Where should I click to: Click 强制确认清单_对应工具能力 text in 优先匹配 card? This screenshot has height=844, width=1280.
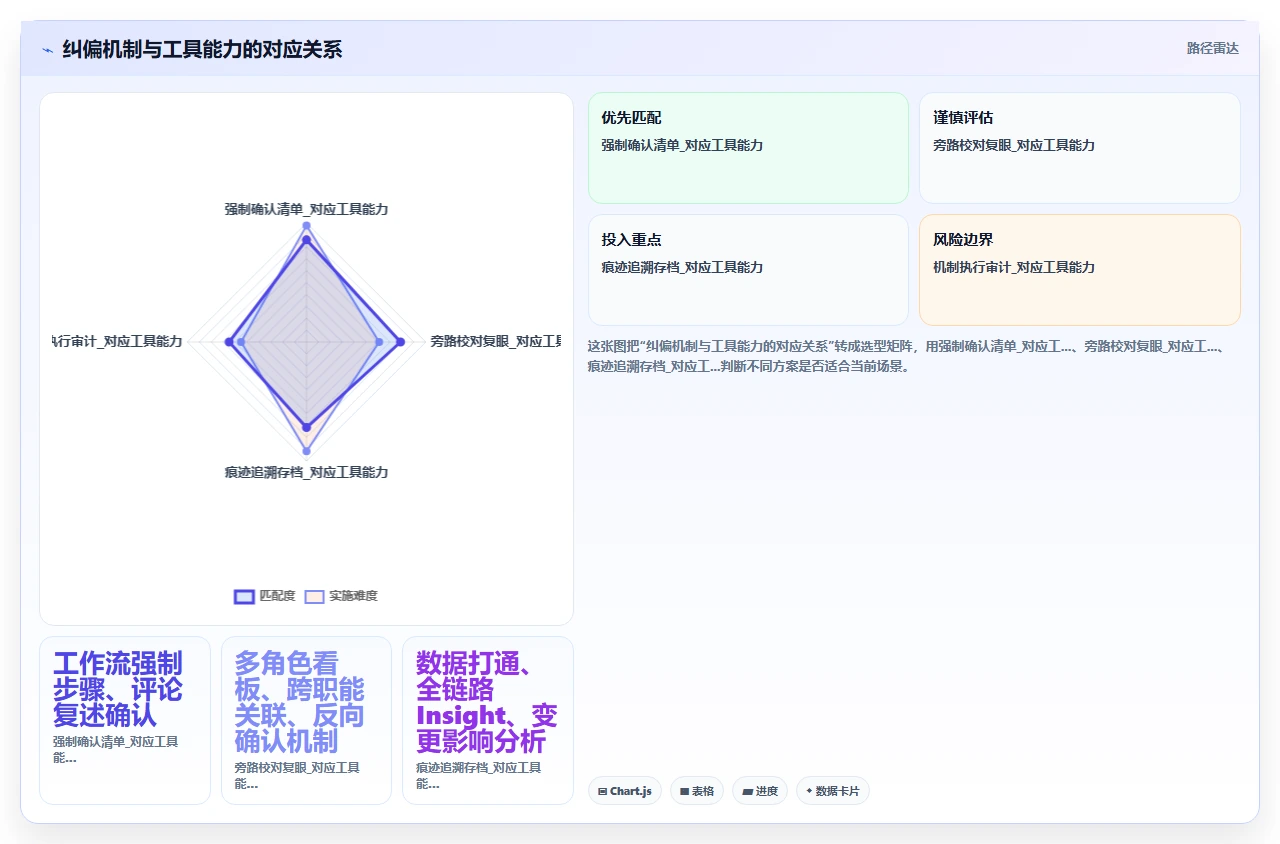[x=682, y=145]
